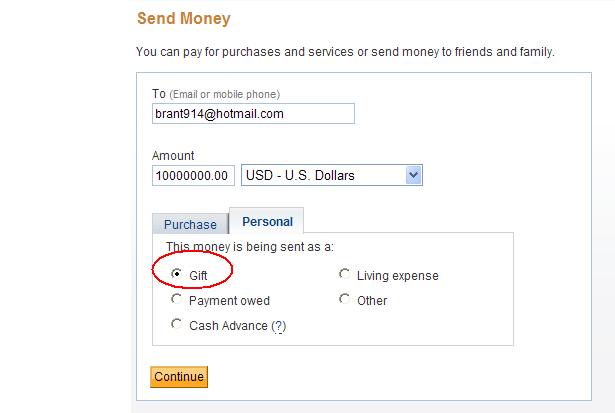Open the USD - U.S. Dollars currency dropdown
Image resolution: width=615 pixels, height=413 pixels.
click(322, 176)
